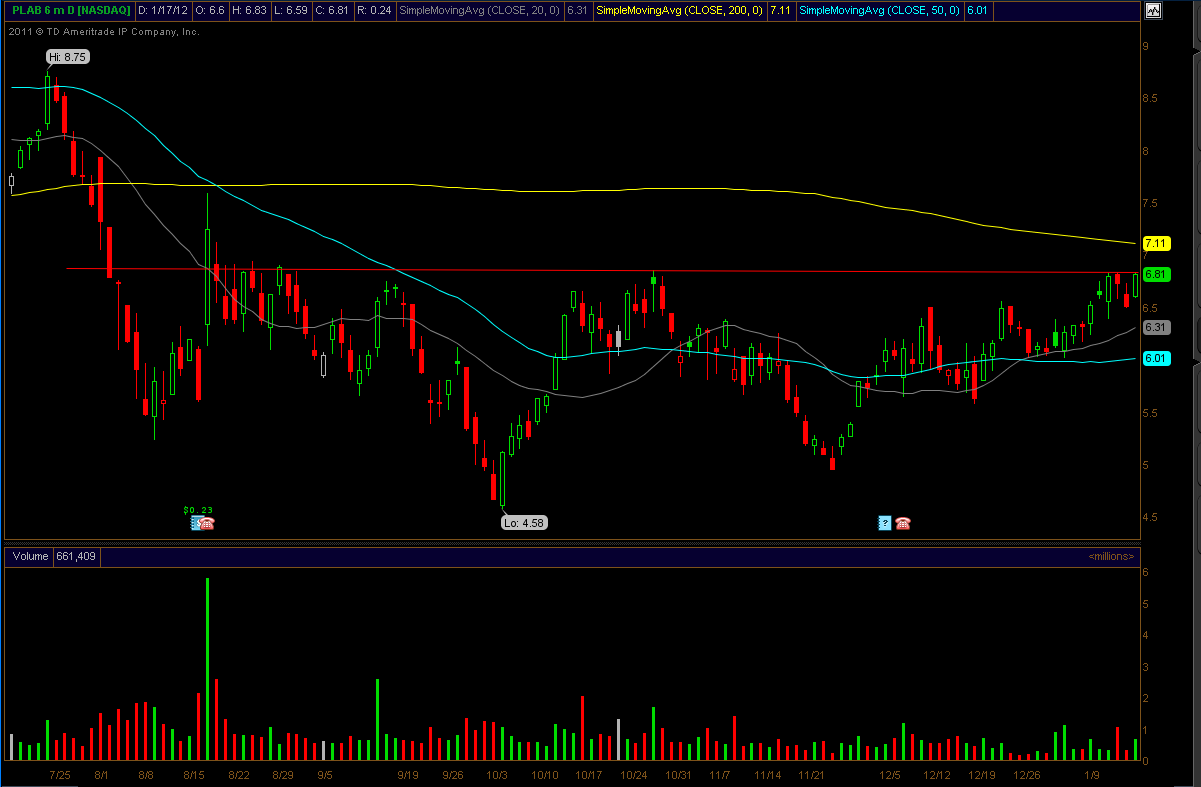The image size is (1201, 787).
Task: Click the yellow 7.11 bubble on the price axis
Action: tap(1157, 243)
